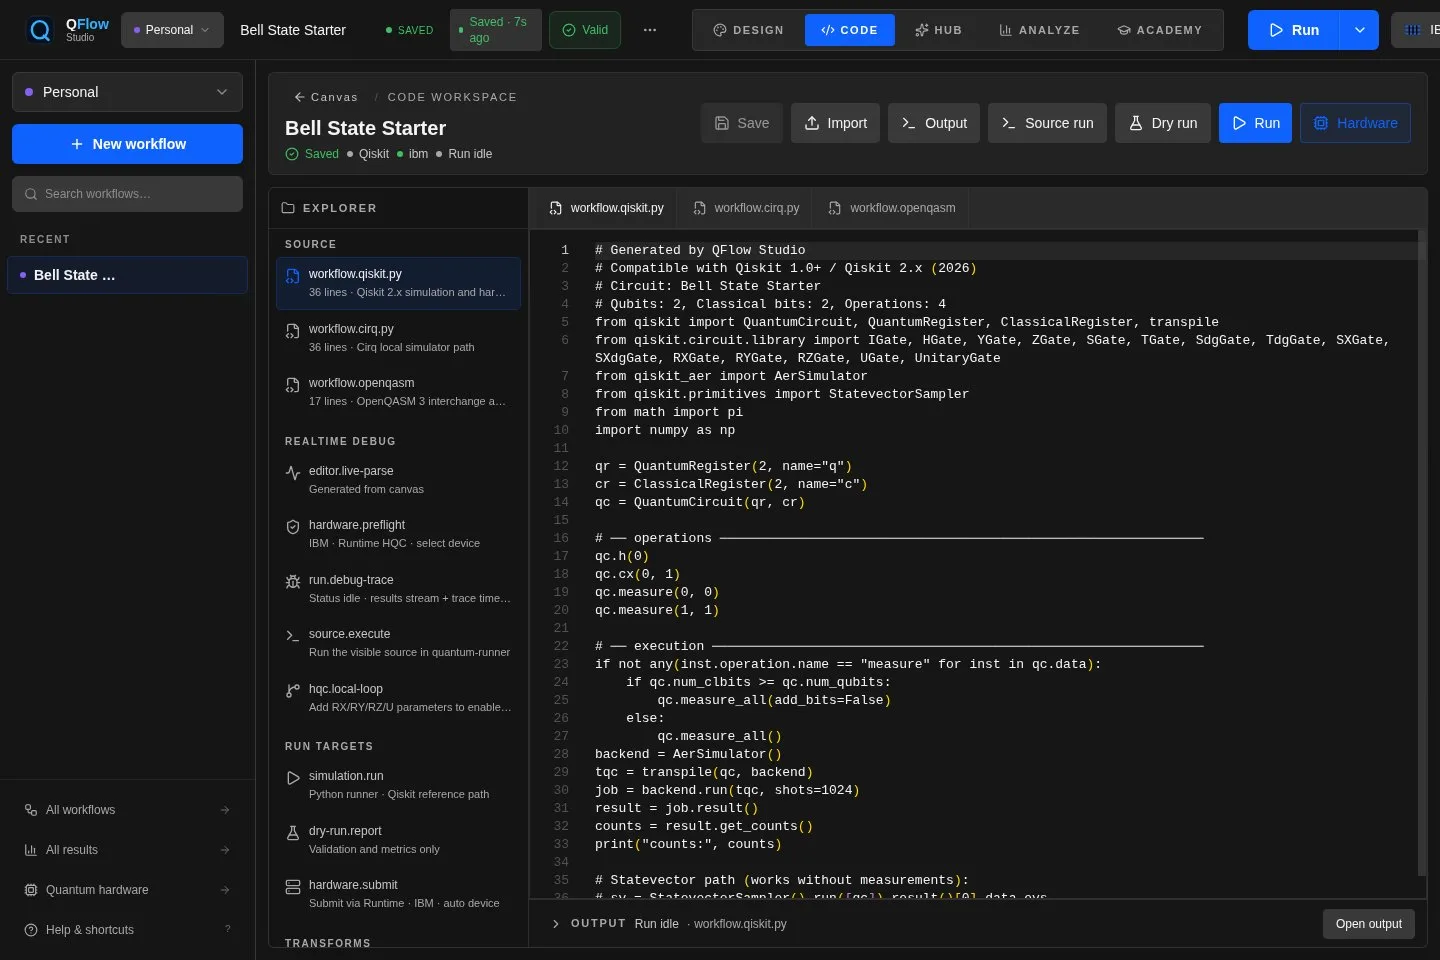Click the Bell State Starter title in top bar
This screenshot has height=960, width=1440.
coord(293,30)
